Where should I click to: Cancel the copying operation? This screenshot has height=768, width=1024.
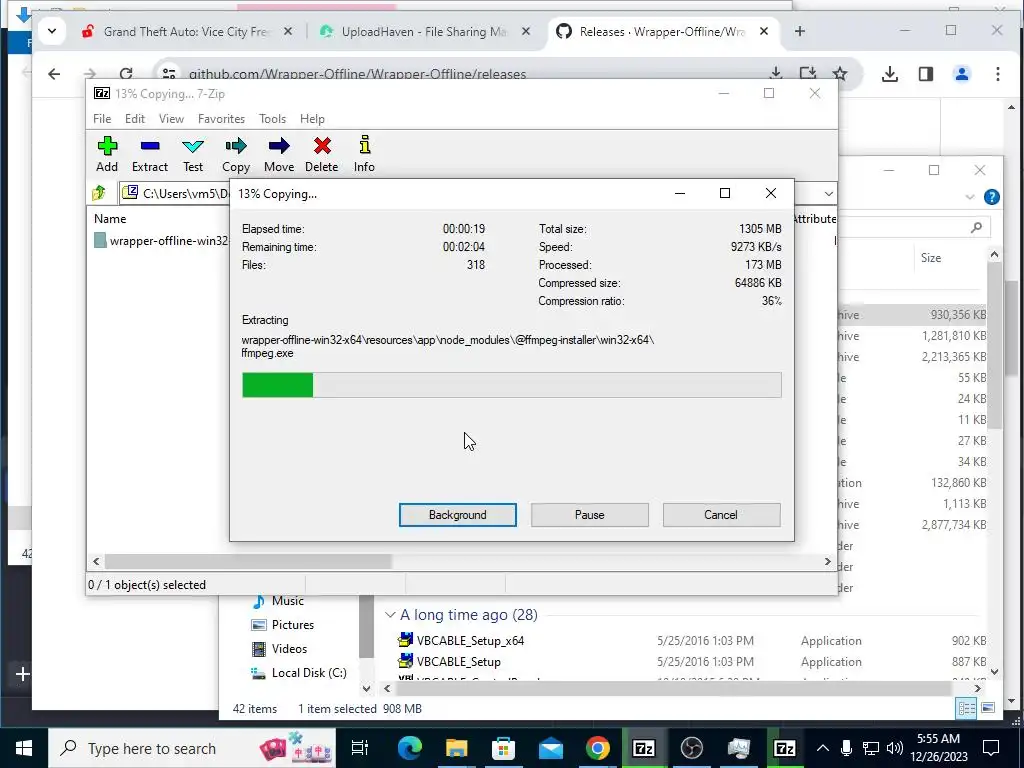(x=721, y=515)
